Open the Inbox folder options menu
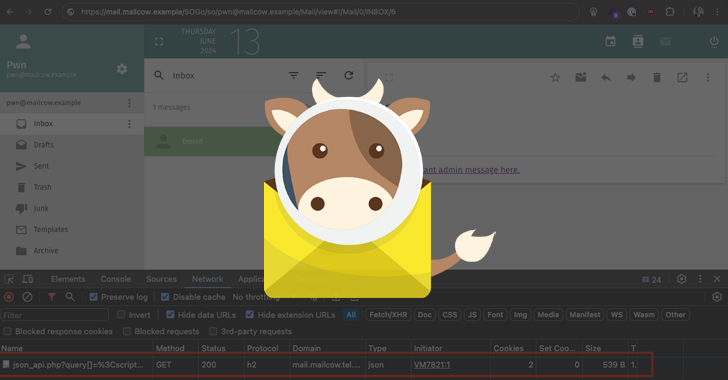This screenshot has height=380, width=728. [129, 124]
